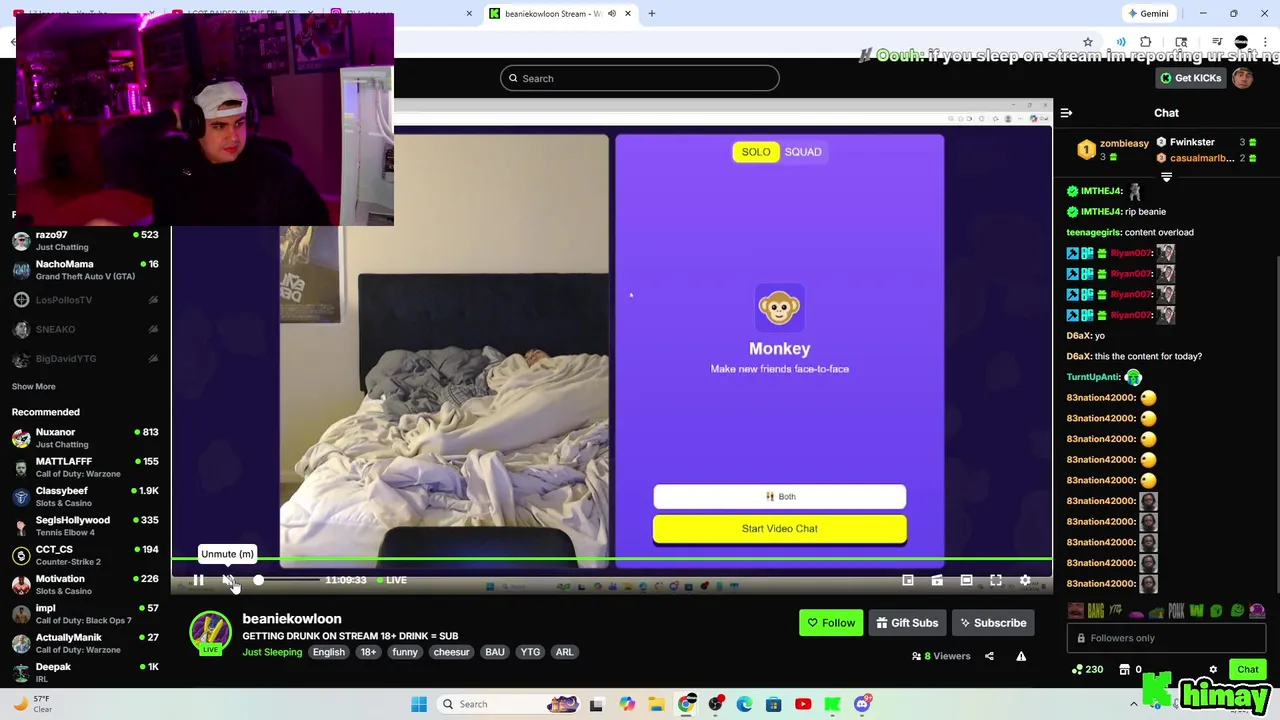Open the player settings gear
Image resolution: width=1280 pixels, height=720 pixels.
point(1025,580)
